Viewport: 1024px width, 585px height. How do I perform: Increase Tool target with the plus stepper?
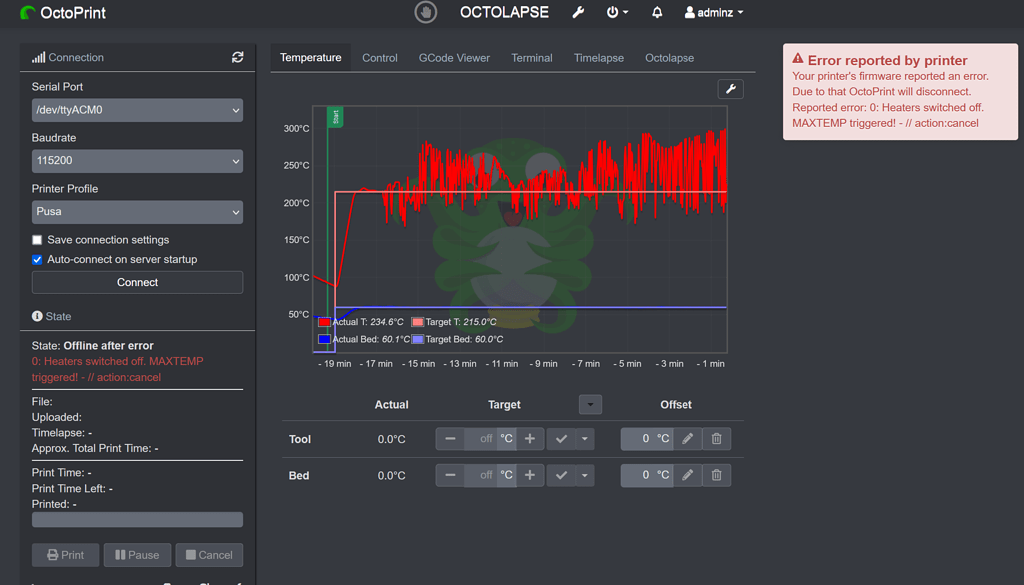pos(530,438)
